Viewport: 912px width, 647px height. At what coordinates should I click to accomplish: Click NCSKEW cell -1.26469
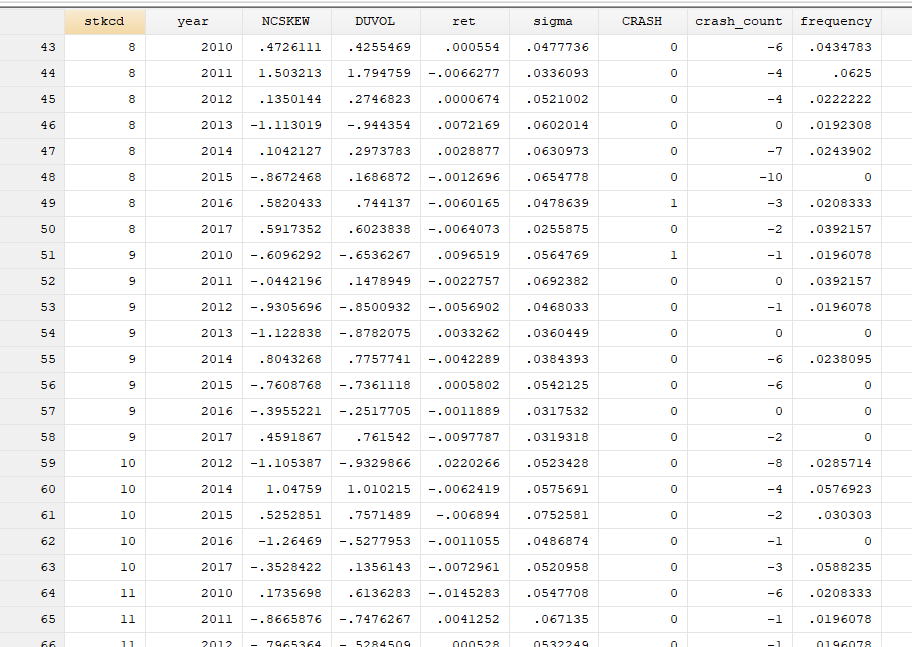pyautogui.click(x=286, y=541)
